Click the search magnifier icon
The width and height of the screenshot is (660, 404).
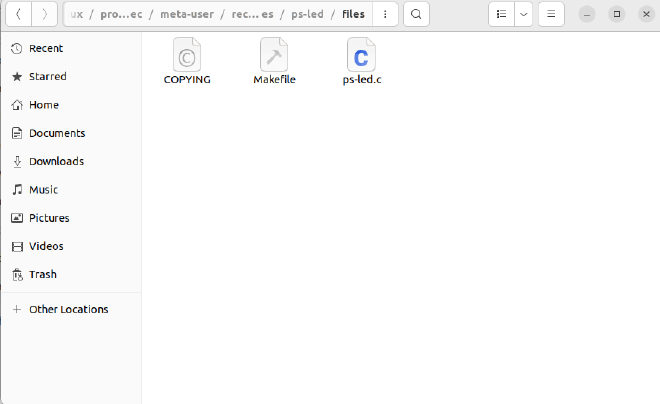coord(416,14)
